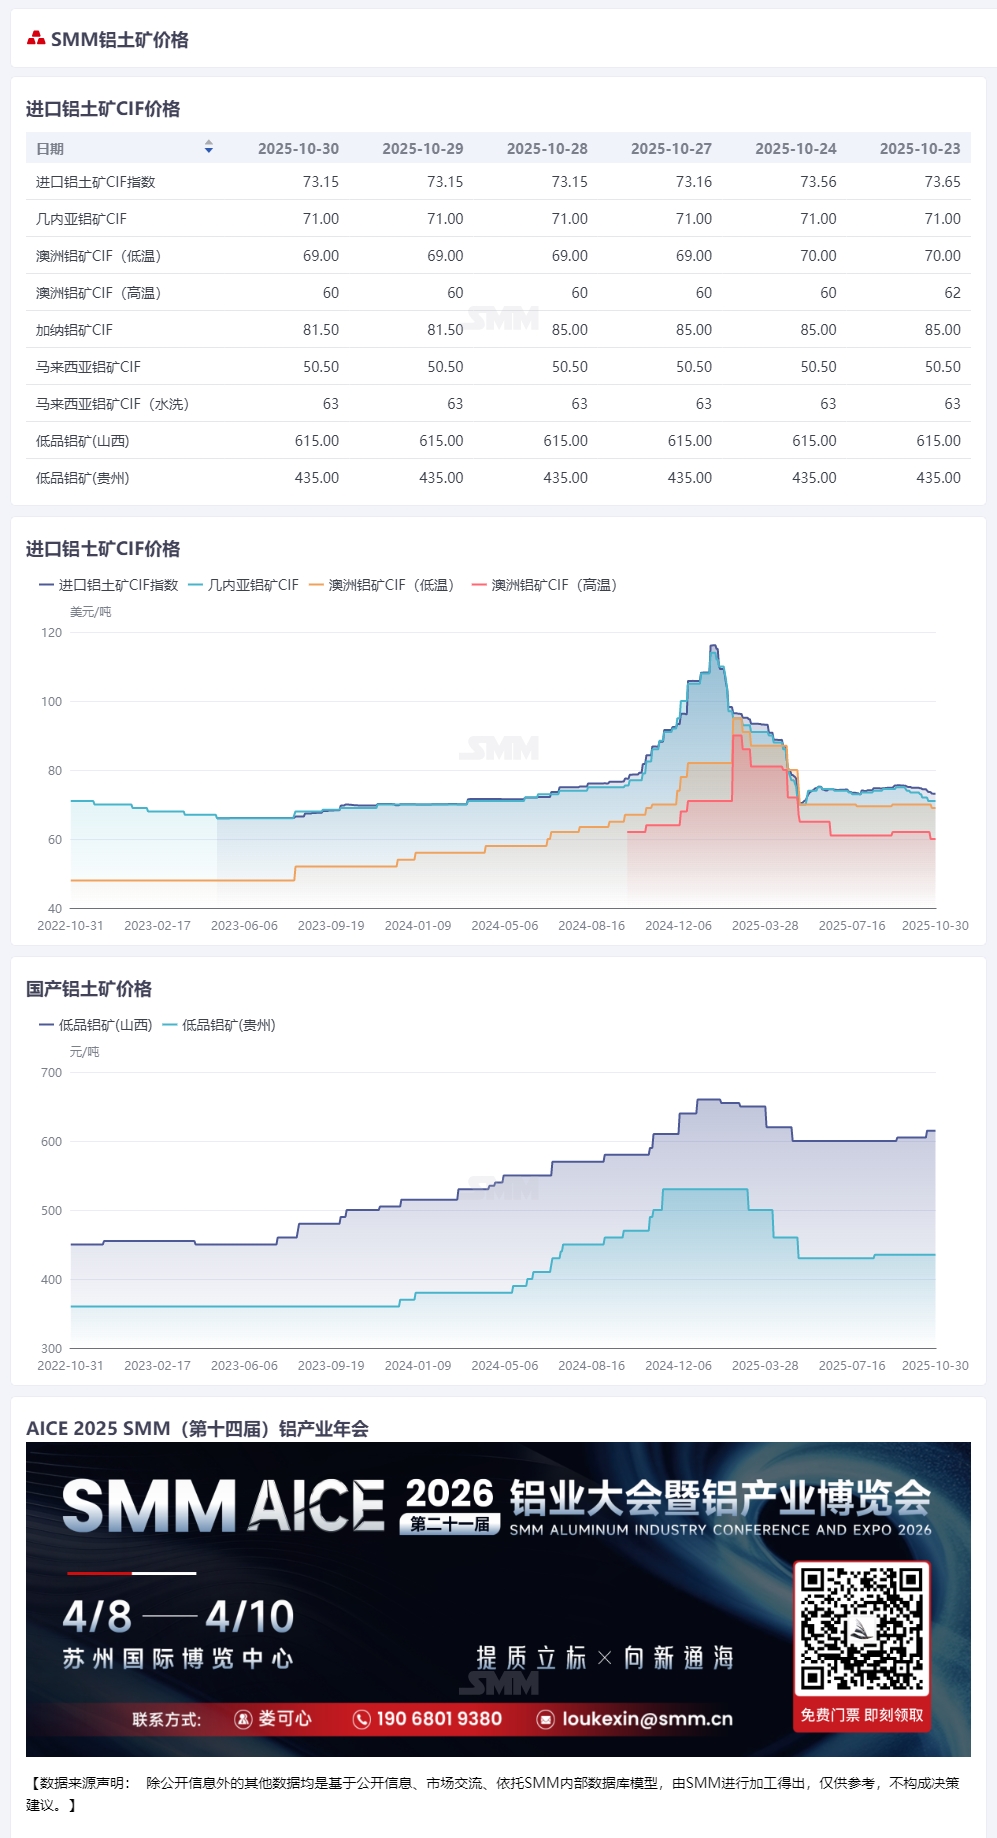Click phone number 190 6801 9380
The image size is (997, 1838).
coord(439,1719)
